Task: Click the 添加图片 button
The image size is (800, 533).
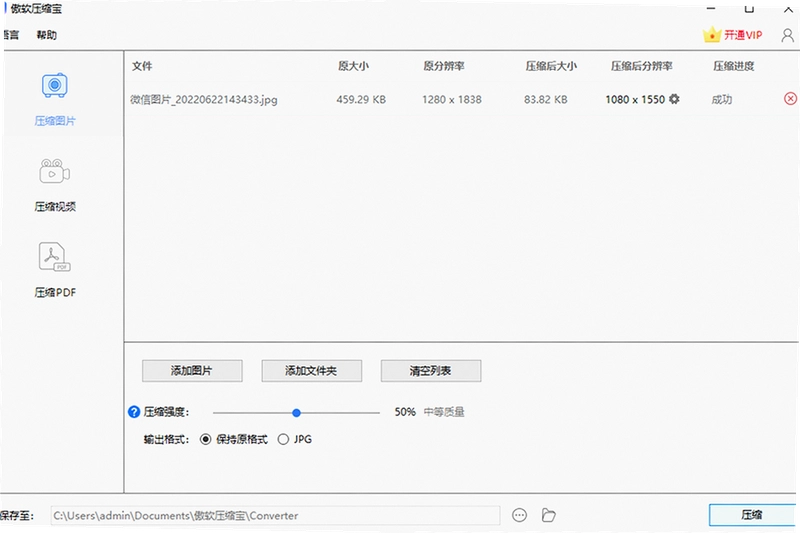Action: coord(192,371)
